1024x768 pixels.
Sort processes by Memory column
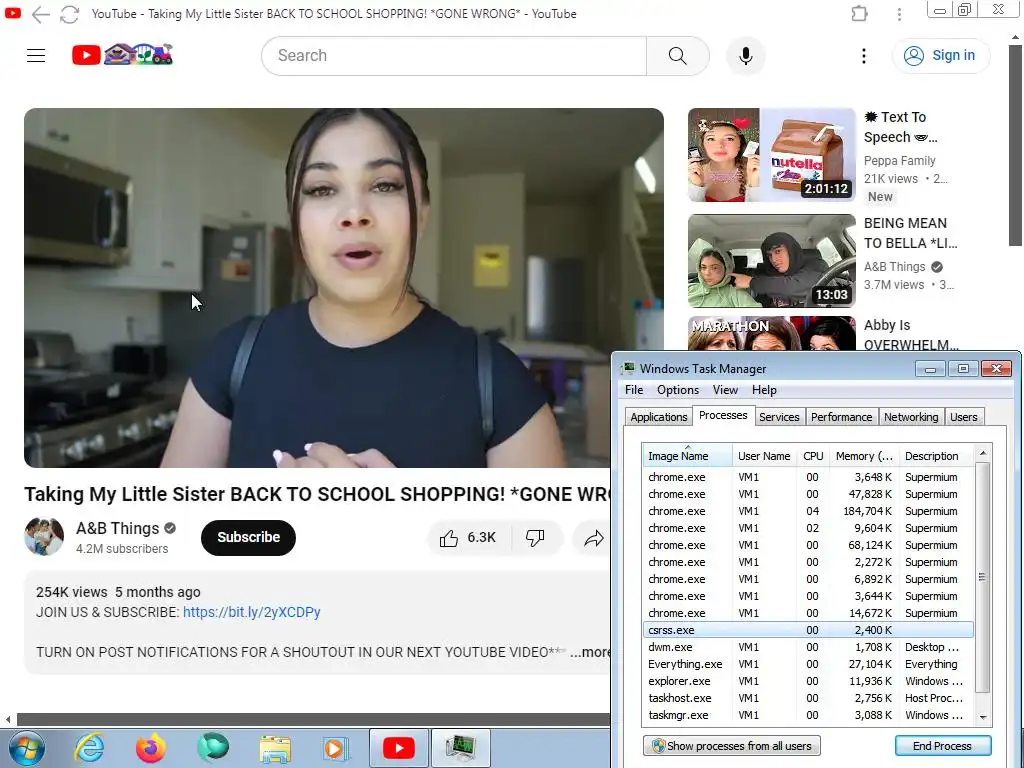tap(864, 456)
